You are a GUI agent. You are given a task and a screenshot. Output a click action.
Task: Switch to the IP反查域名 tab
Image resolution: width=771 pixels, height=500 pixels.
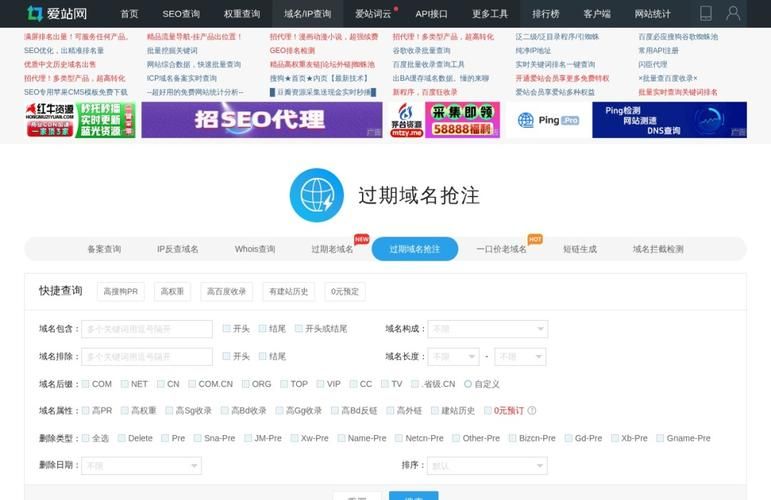(x=178, y=249)
